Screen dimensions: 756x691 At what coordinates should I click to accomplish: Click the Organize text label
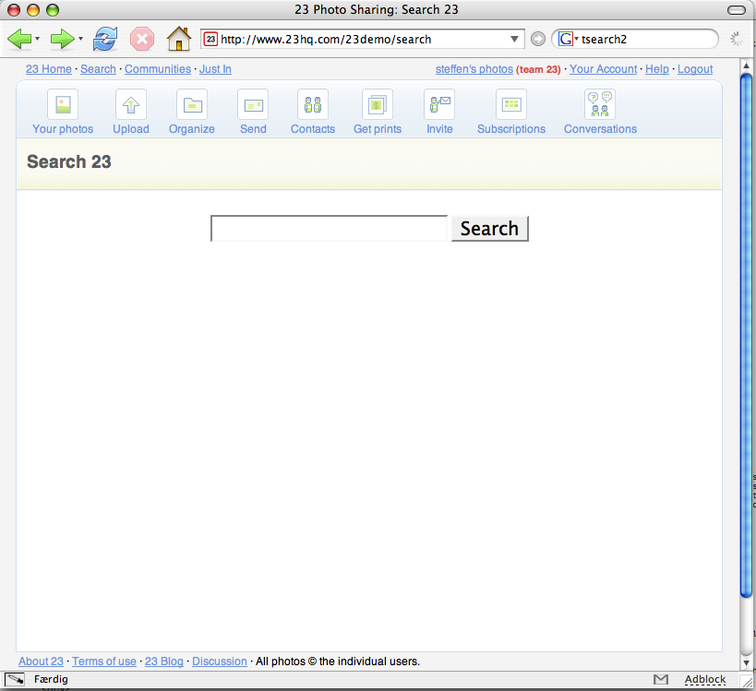pos(192,129)
